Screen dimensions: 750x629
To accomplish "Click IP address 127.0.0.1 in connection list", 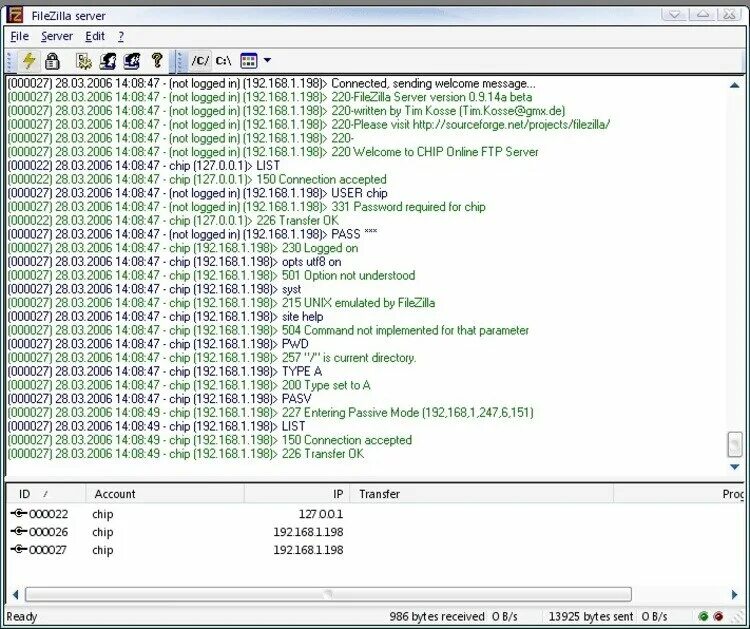I will point(321,514).
